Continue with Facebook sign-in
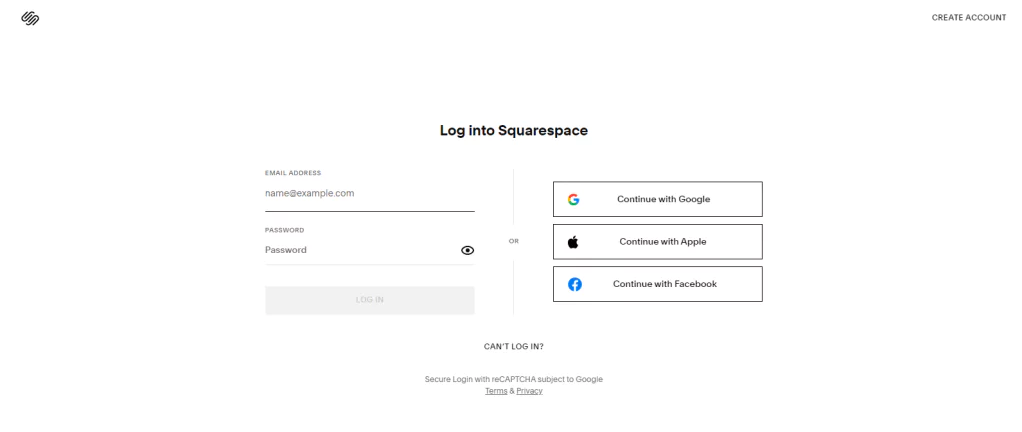1022x432 pixels. pos(658,284)
